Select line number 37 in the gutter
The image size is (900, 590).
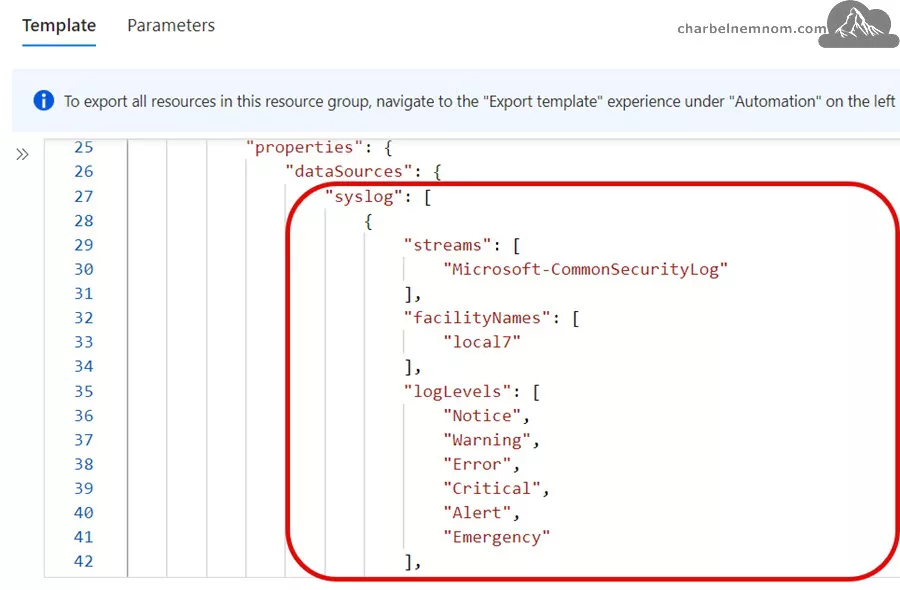84,440
